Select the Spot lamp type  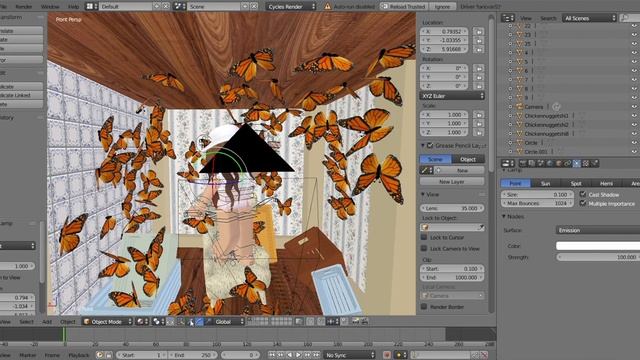point(576,183)
